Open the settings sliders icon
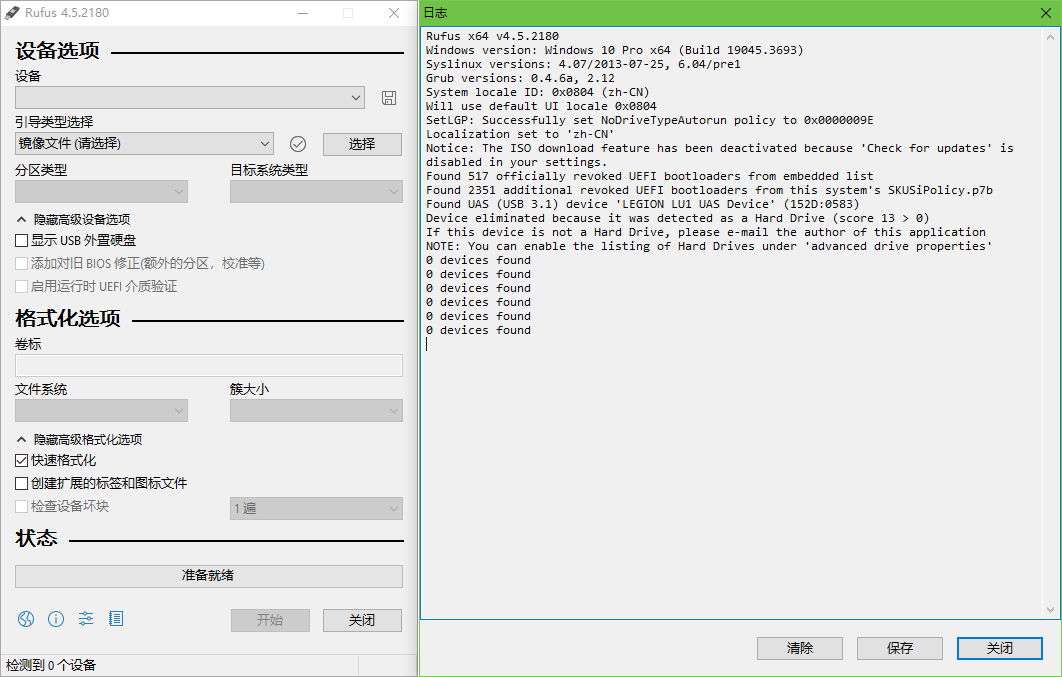This screenshot has width=1062, height=677. pyautogui.click(x=86, y=619)
